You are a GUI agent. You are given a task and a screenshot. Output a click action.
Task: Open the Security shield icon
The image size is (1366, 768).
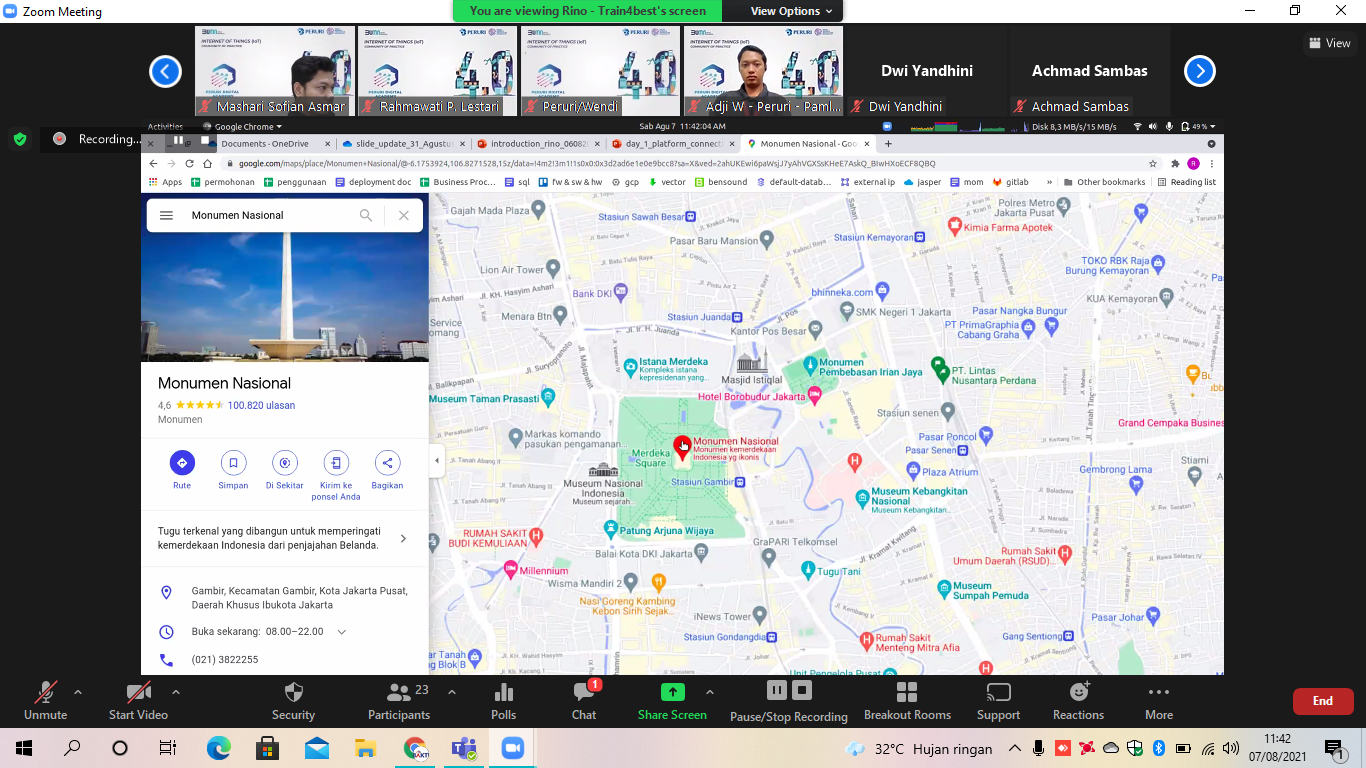(x=293, y=692)
